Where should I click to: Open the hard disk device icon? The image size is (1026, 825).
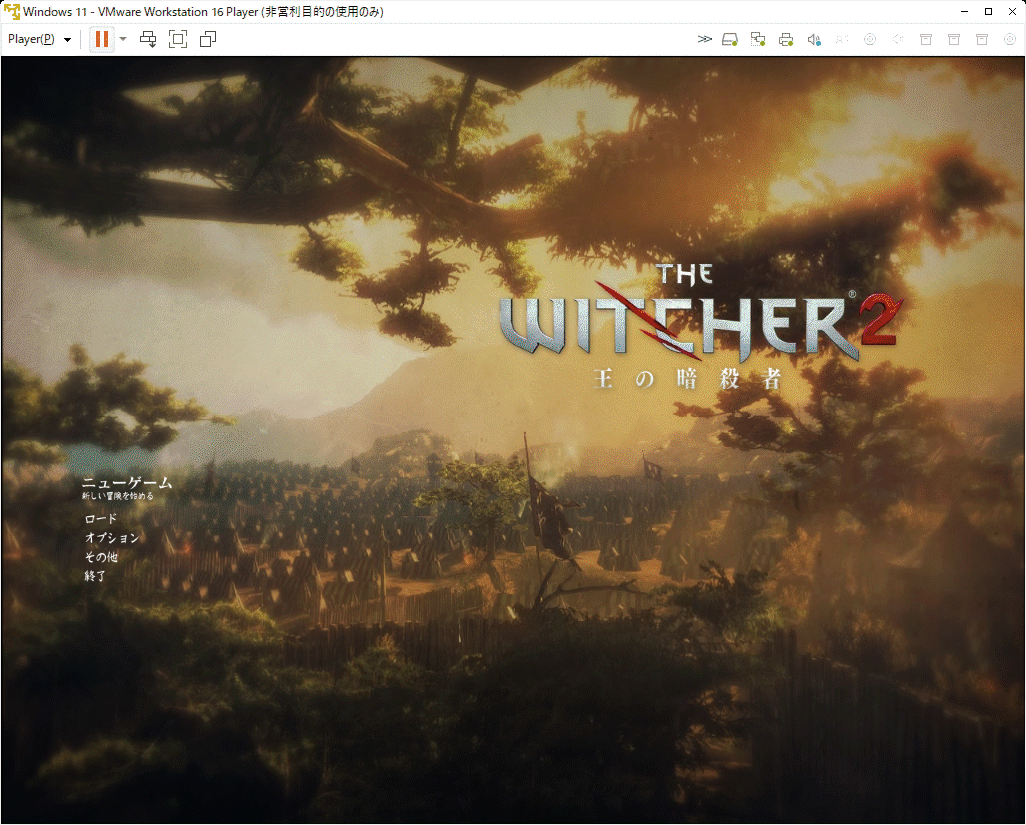tap(730, 39)
